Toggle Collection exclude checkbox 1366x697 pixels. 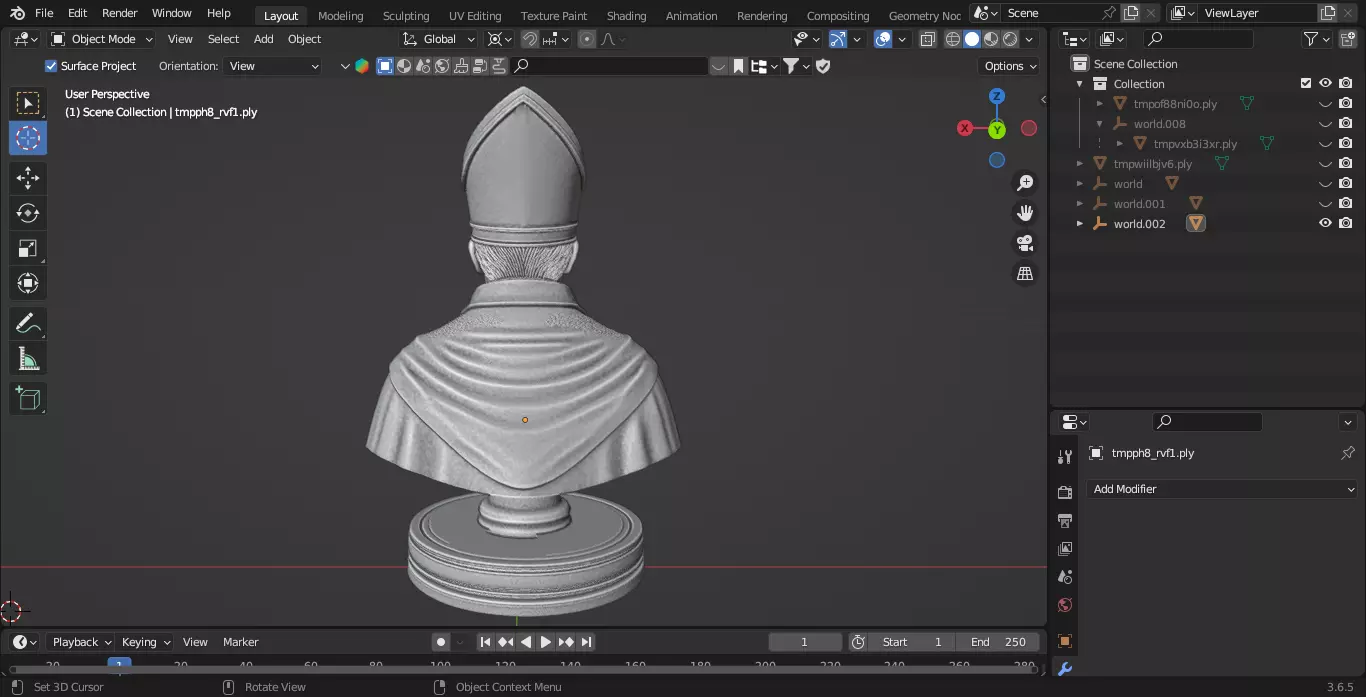[1305, 83]
